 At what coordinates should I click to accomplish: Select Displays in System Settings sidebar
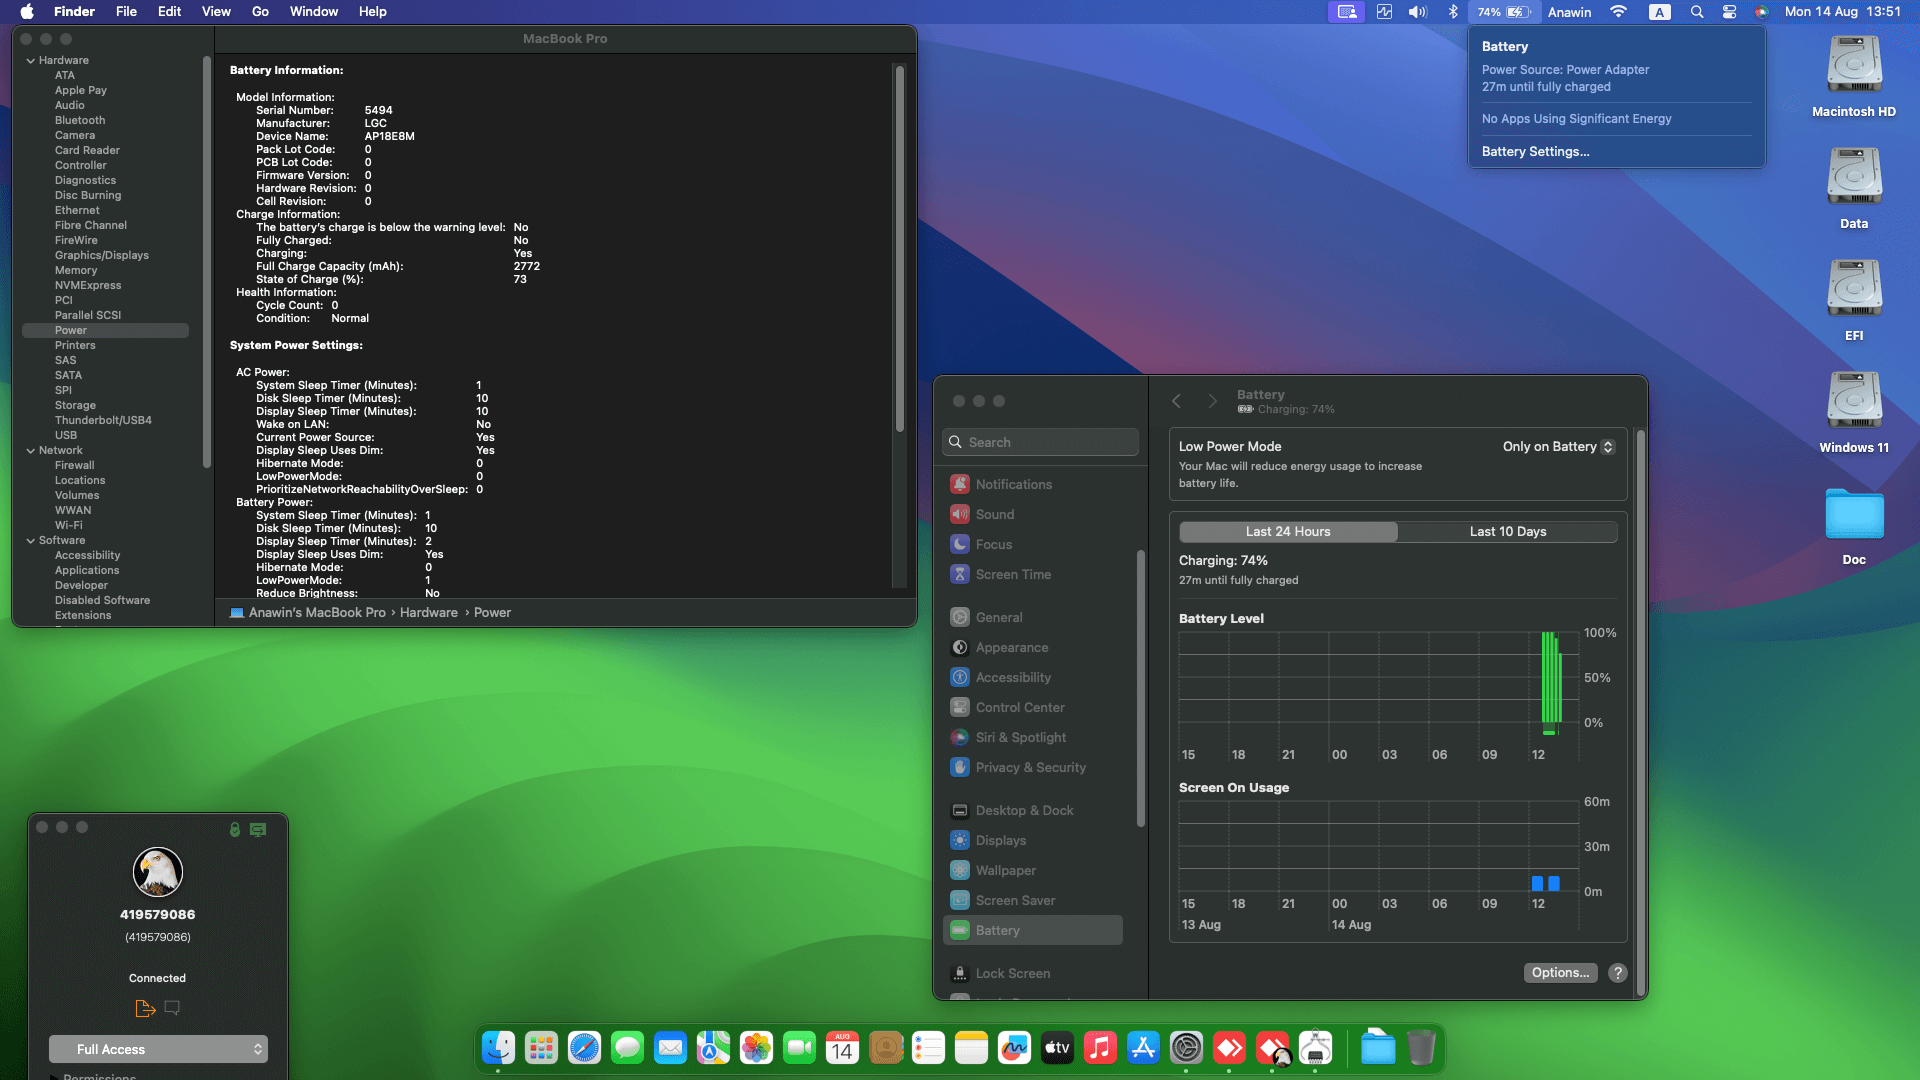[x=1000, y=840]
